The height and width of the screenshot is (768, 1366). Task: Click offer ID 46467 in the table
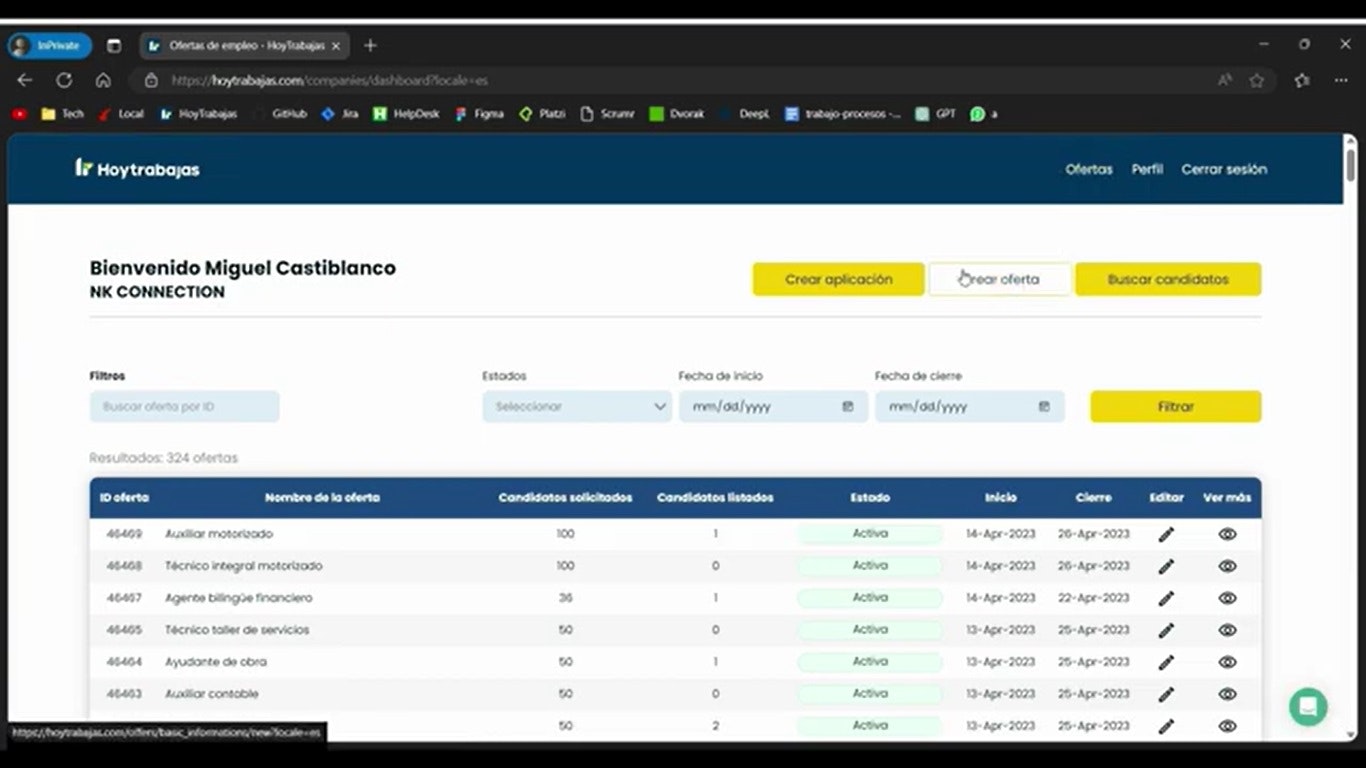point(124,598)
